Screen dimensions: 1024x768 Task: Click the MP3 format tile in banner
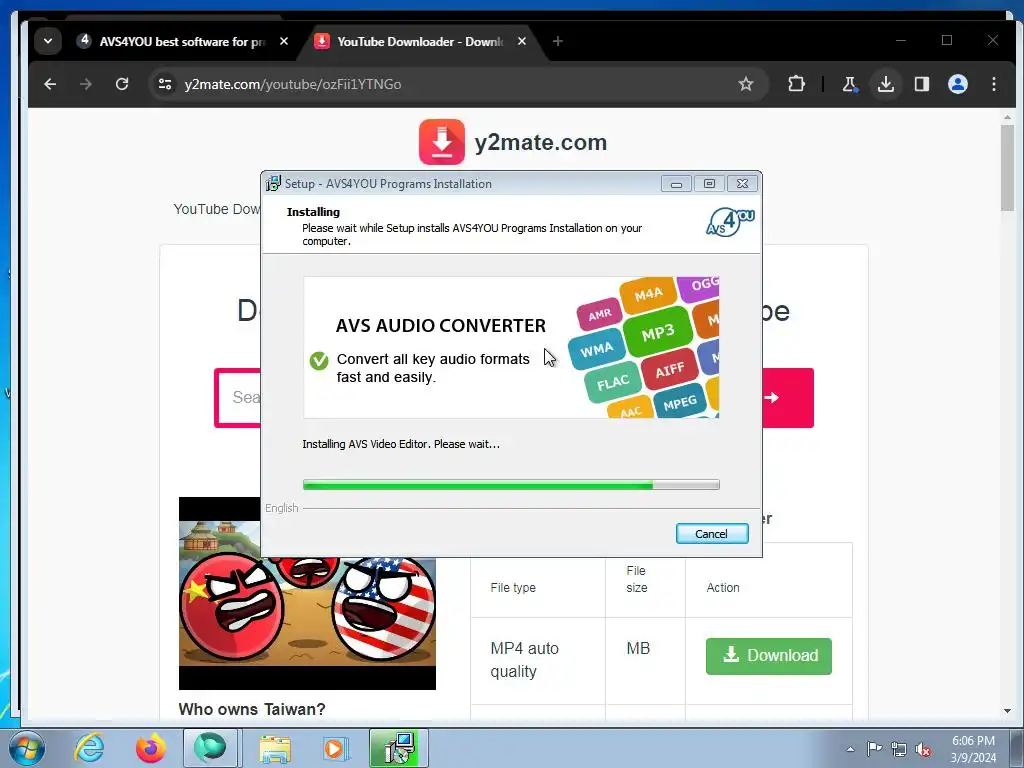[x=658, y=333]
